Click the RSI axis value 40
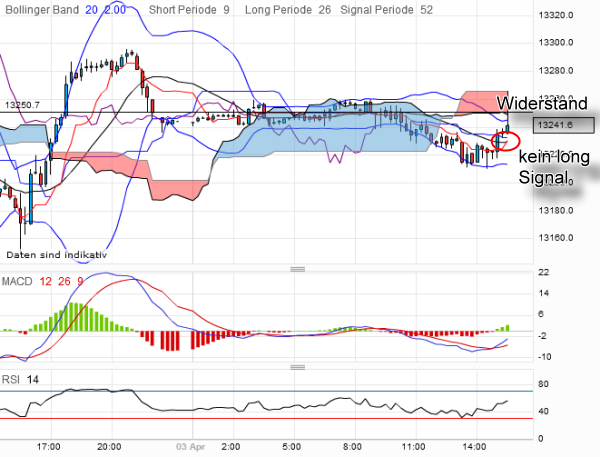 coord(543,412)
